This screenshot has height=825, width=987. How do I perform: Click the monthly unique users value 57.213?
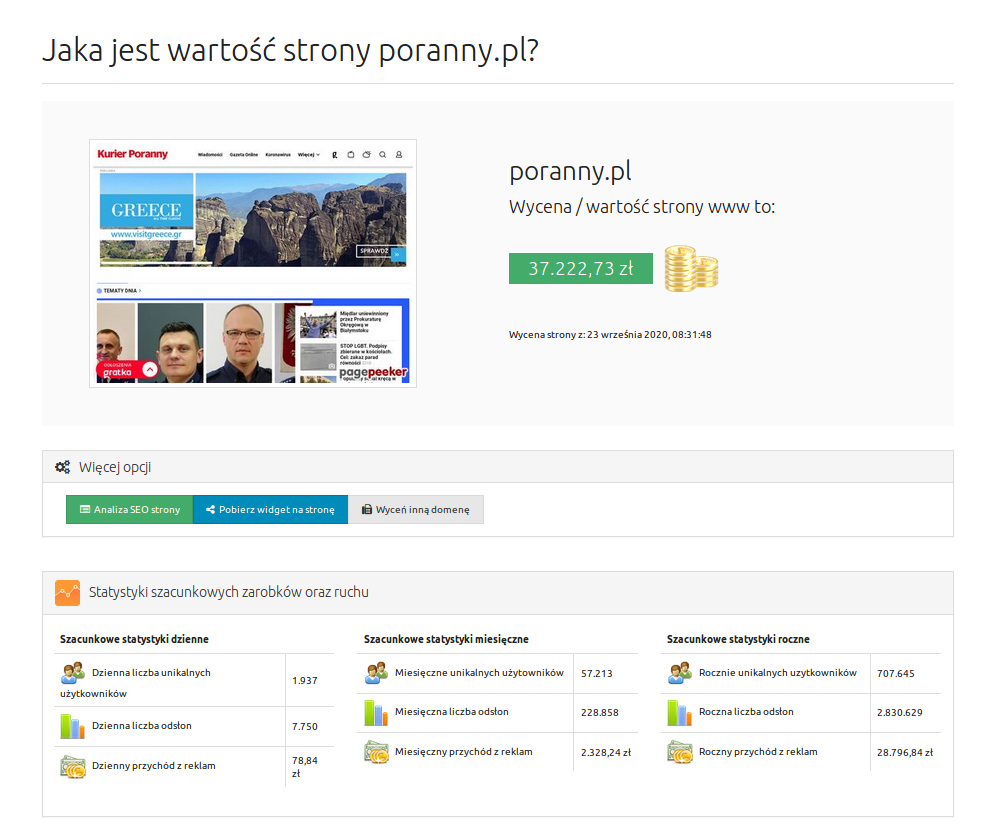pos(597,674)
